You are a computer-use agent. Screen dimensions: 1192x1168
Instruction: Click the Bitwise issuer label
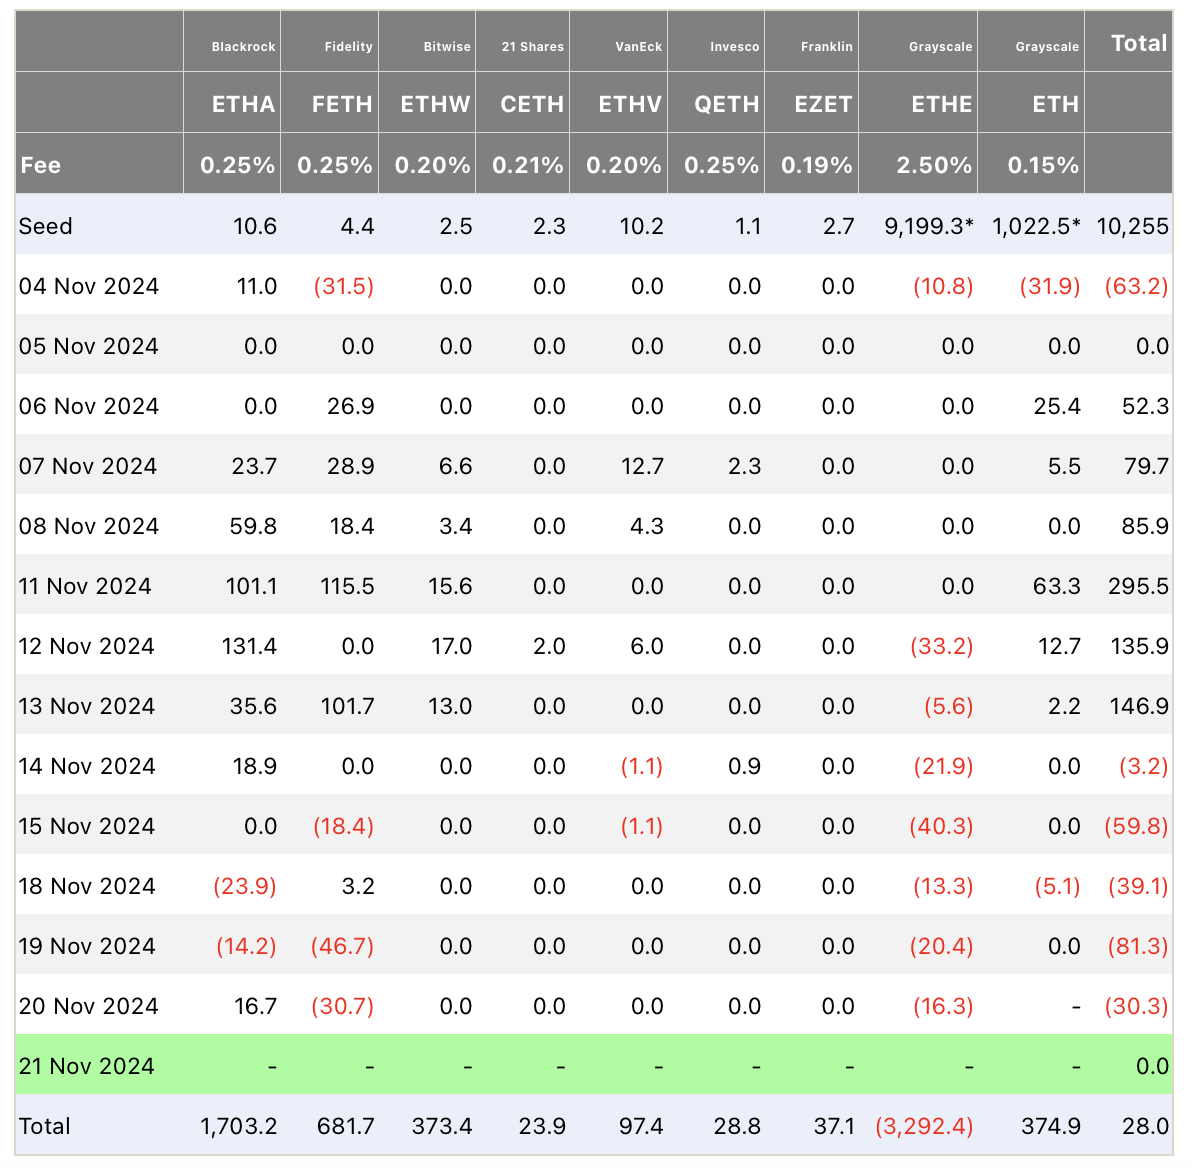point(447,47)
